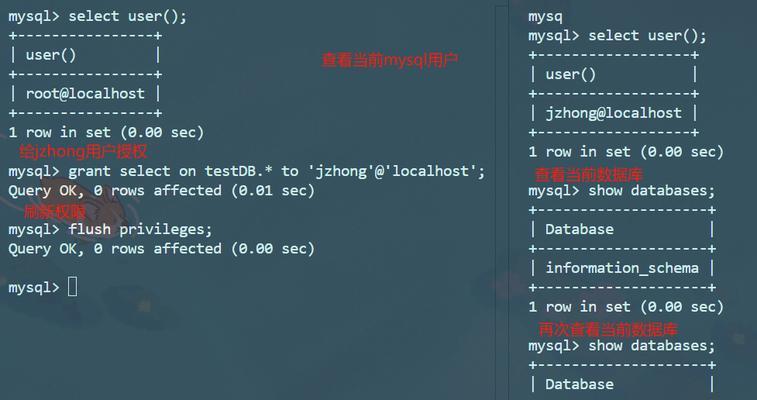757x400 pixels.
Task: Click the Query OK 0.01 sec result line
Action: point(161,191)
